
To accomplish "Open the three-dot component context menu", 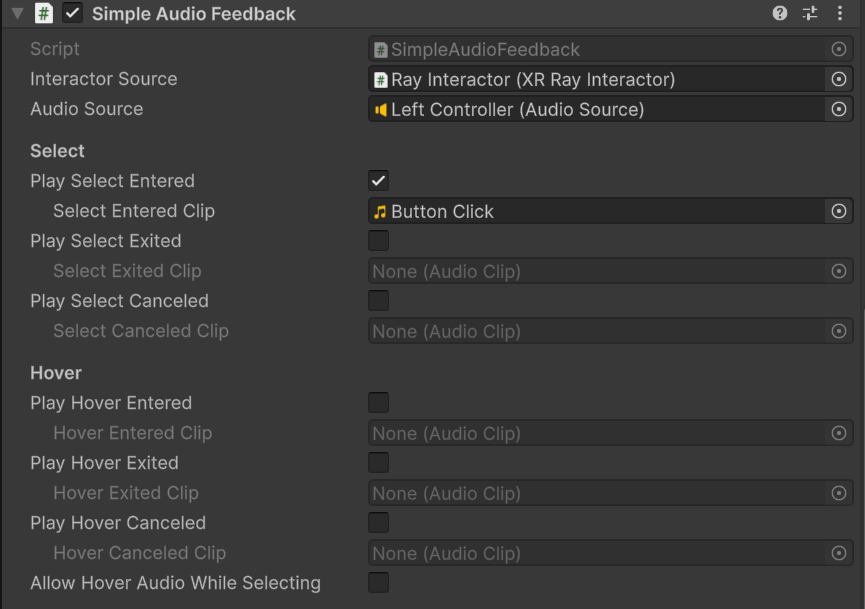I will pyautogui.click(x=840, y=14).
